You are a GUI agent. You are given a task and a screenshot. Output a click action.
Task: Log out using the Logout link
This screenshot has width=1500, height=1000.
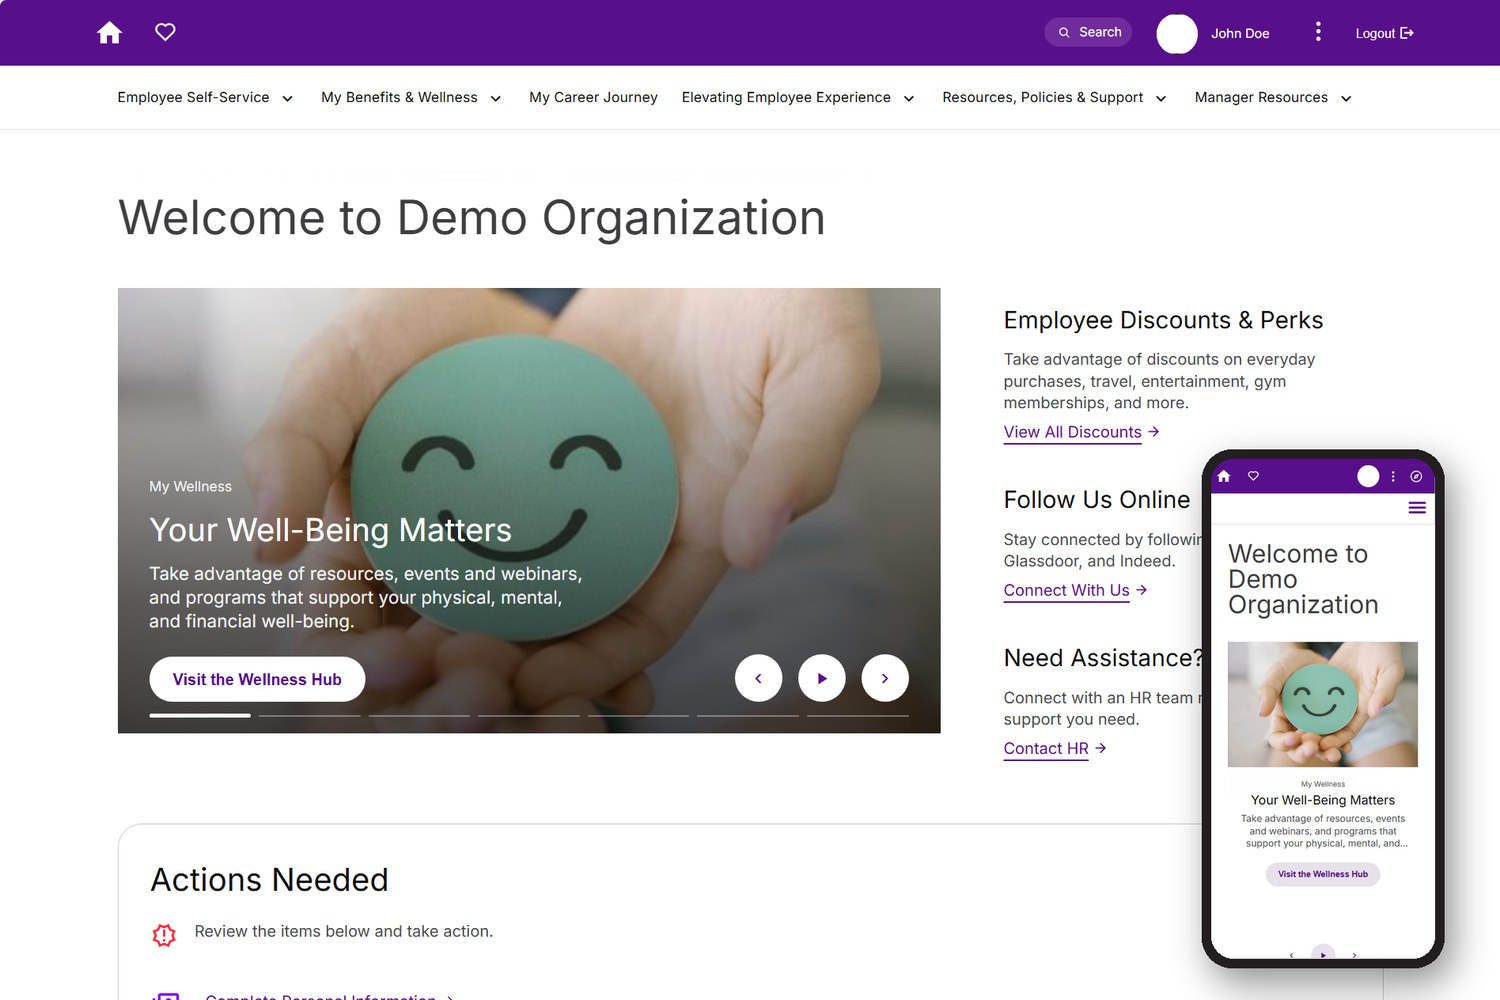pyautogui.click(x=1384, y=33)
